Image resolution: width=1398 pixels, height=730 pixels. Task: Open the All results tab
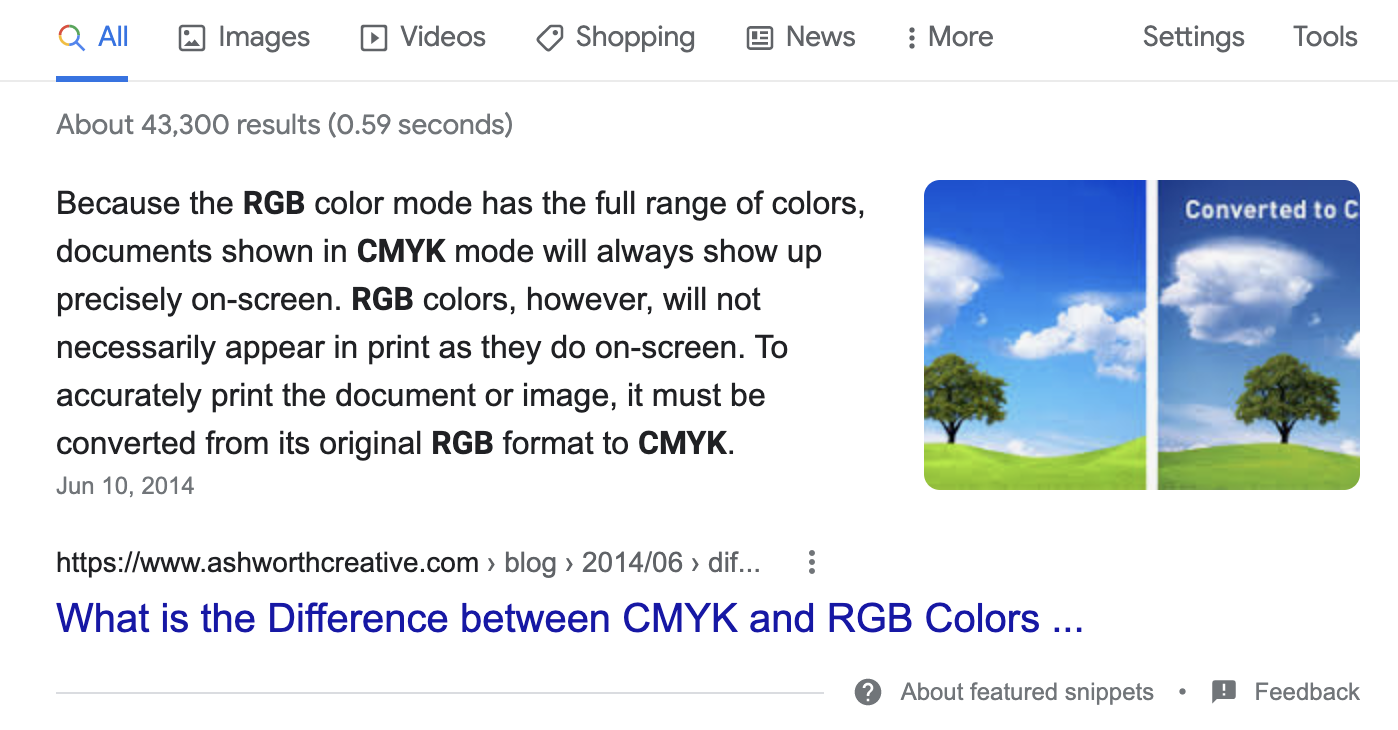tap(93, 38)
